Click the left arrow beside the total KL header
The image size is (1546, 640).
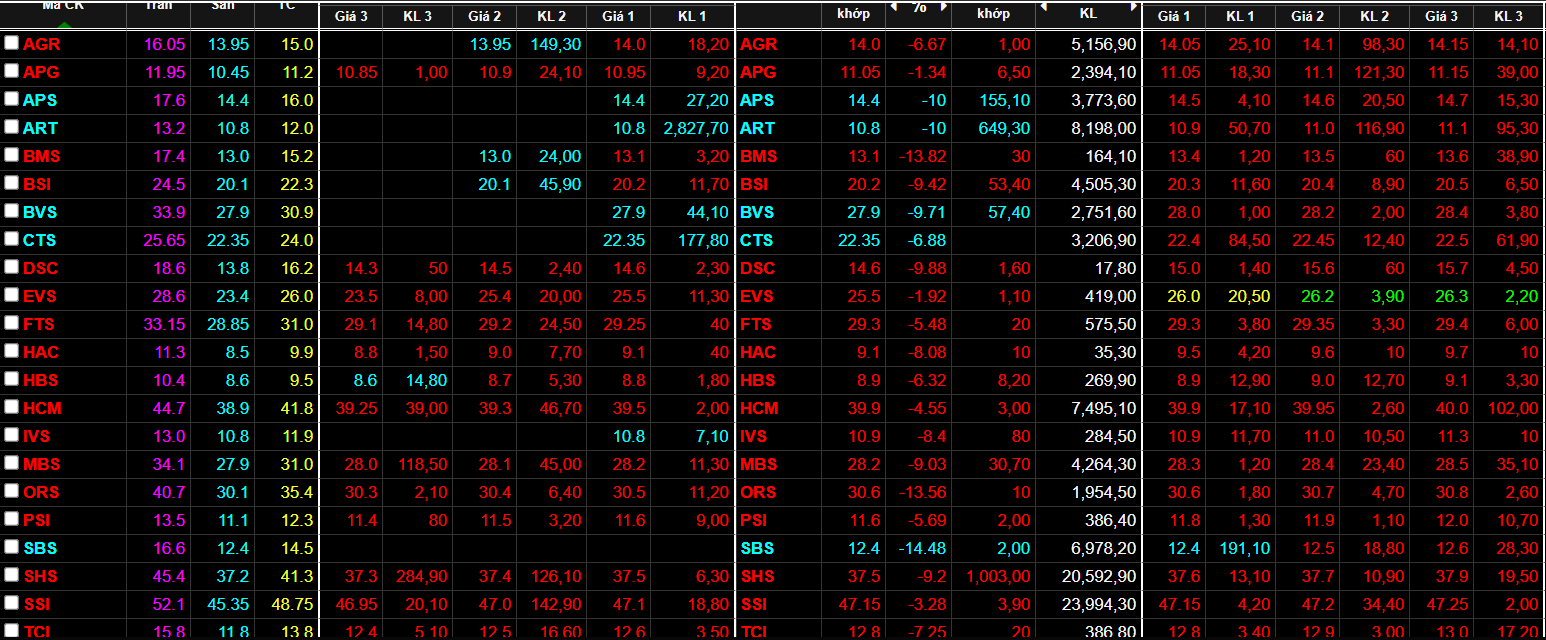click(1043, 7)
